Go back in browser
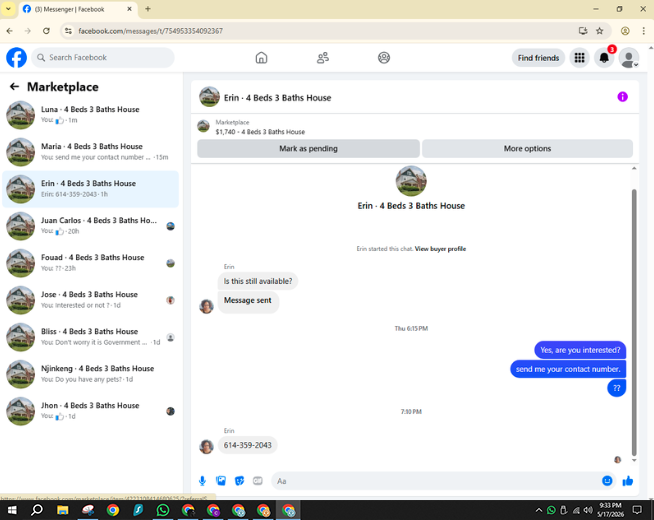Image resolution: width=654 pixels, height=520 pixels. (x=10, y=31)
